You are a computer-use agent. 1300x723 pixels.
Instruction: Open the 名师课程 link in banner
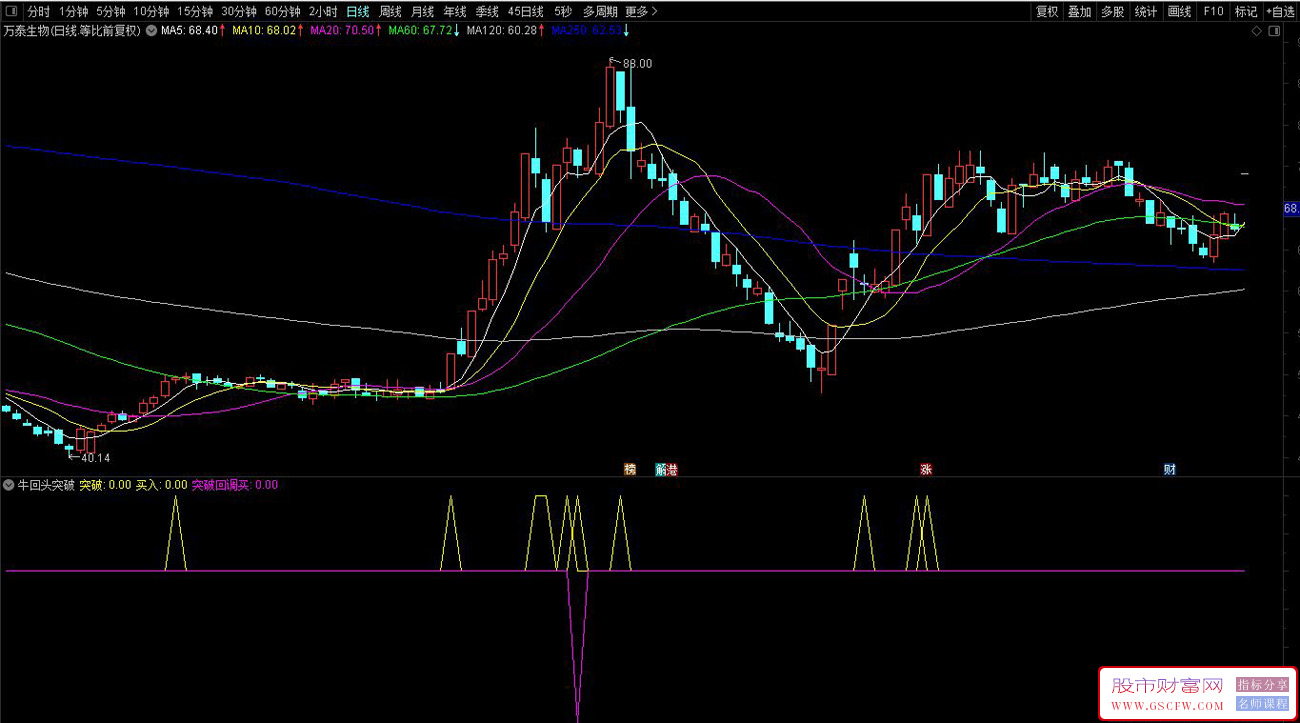[x=1263, y=703]
